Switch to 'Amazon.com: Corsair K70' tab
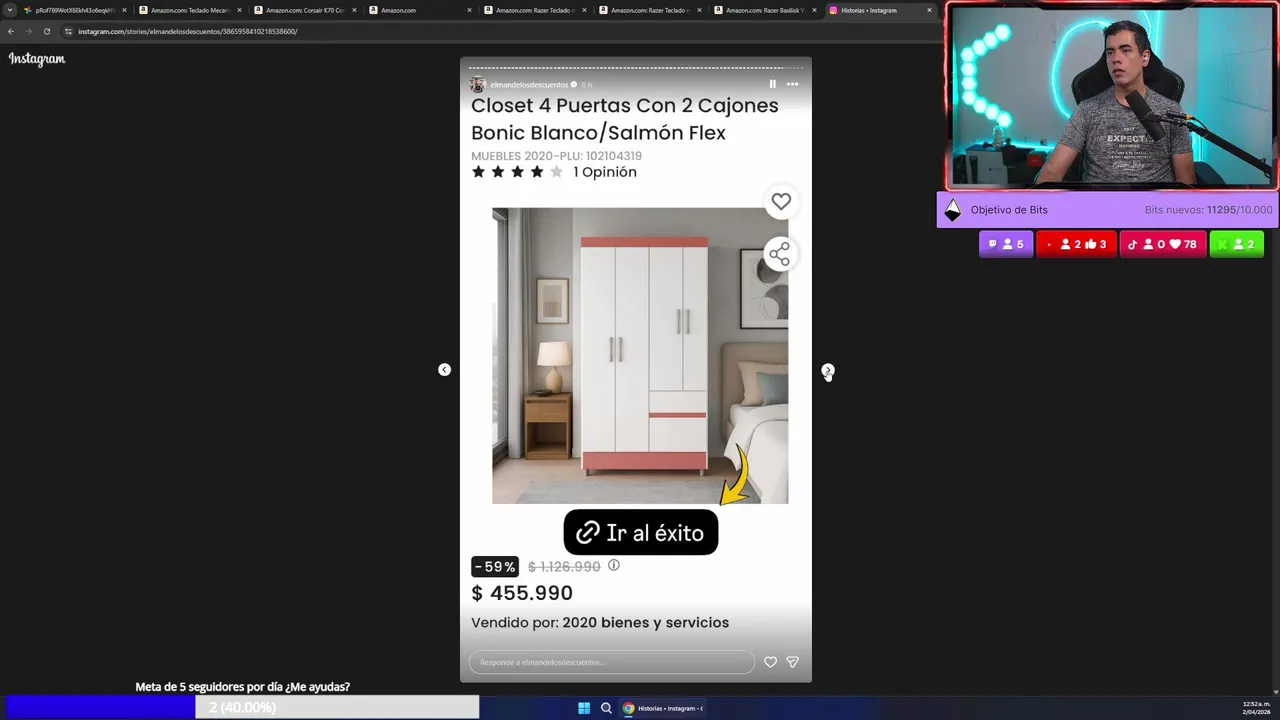Image resolution: width=1280 pixels, height=720 pixels. point(303,10)
